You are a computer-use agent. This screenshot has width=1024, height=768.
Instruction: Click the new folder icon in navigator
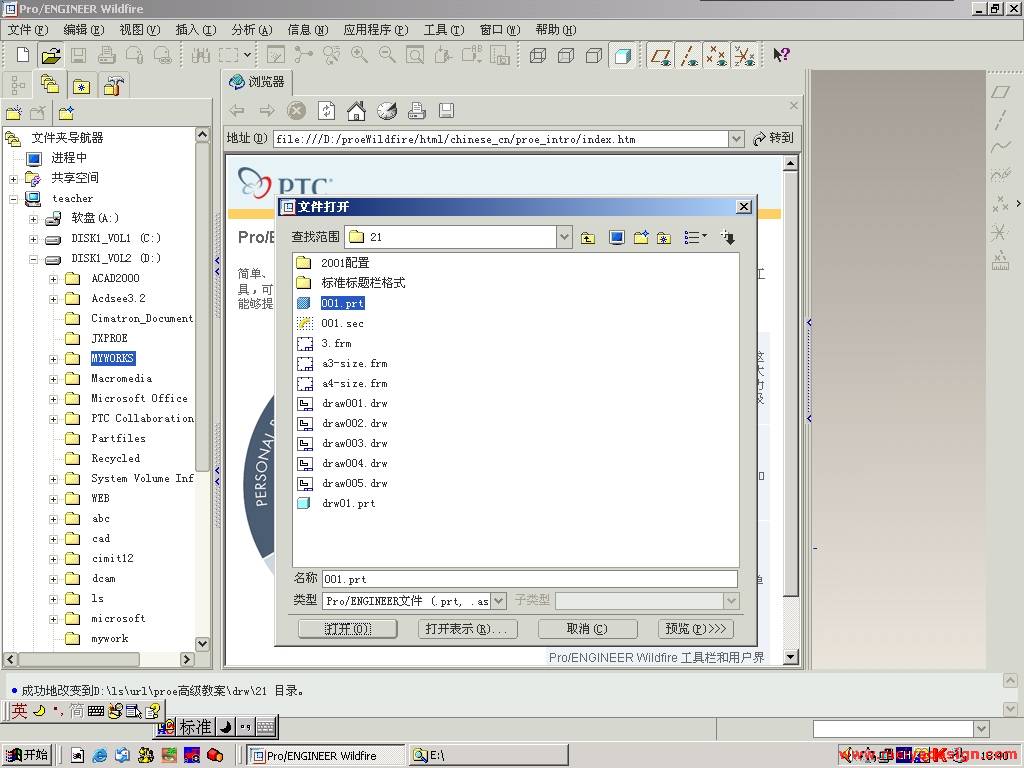coord(14,113)
